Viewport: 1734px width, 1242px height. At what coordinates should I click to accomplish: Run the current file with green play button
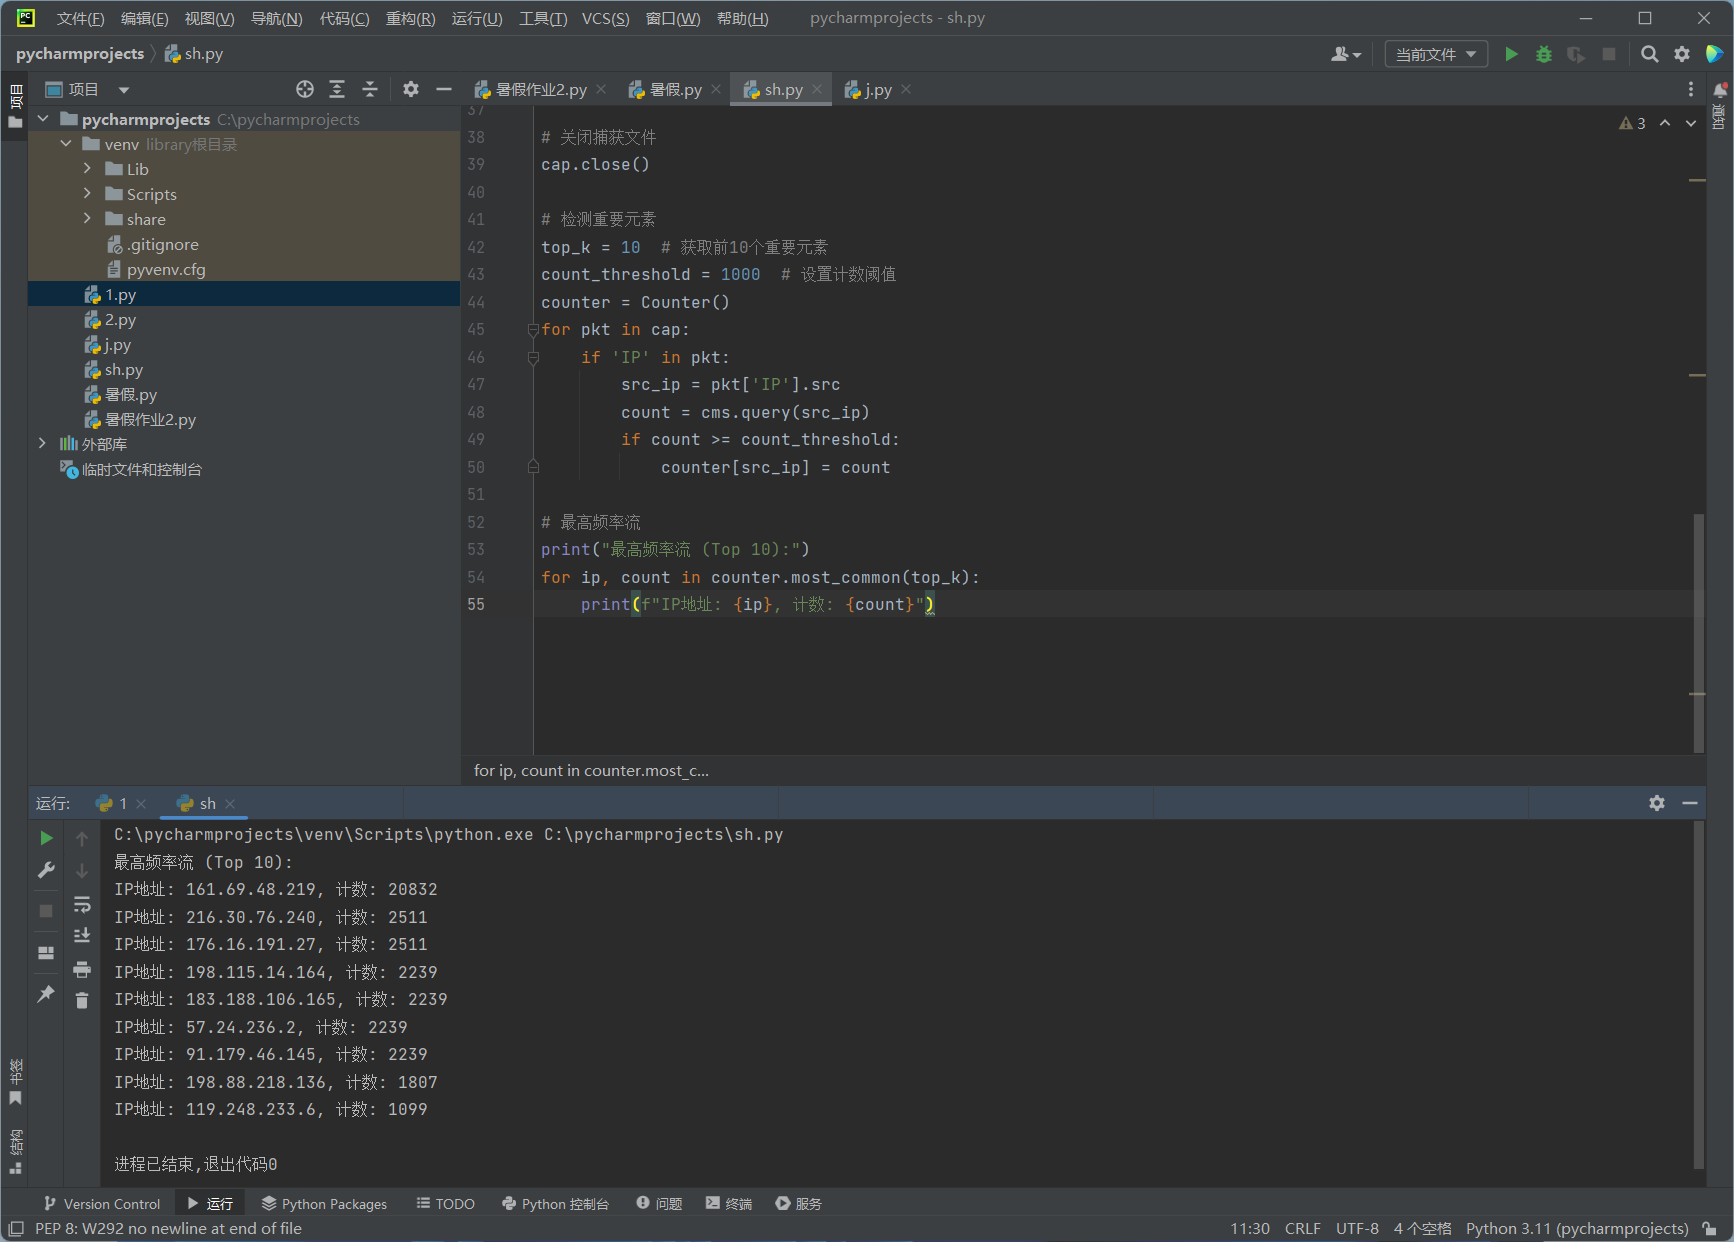click(1511, 54)
